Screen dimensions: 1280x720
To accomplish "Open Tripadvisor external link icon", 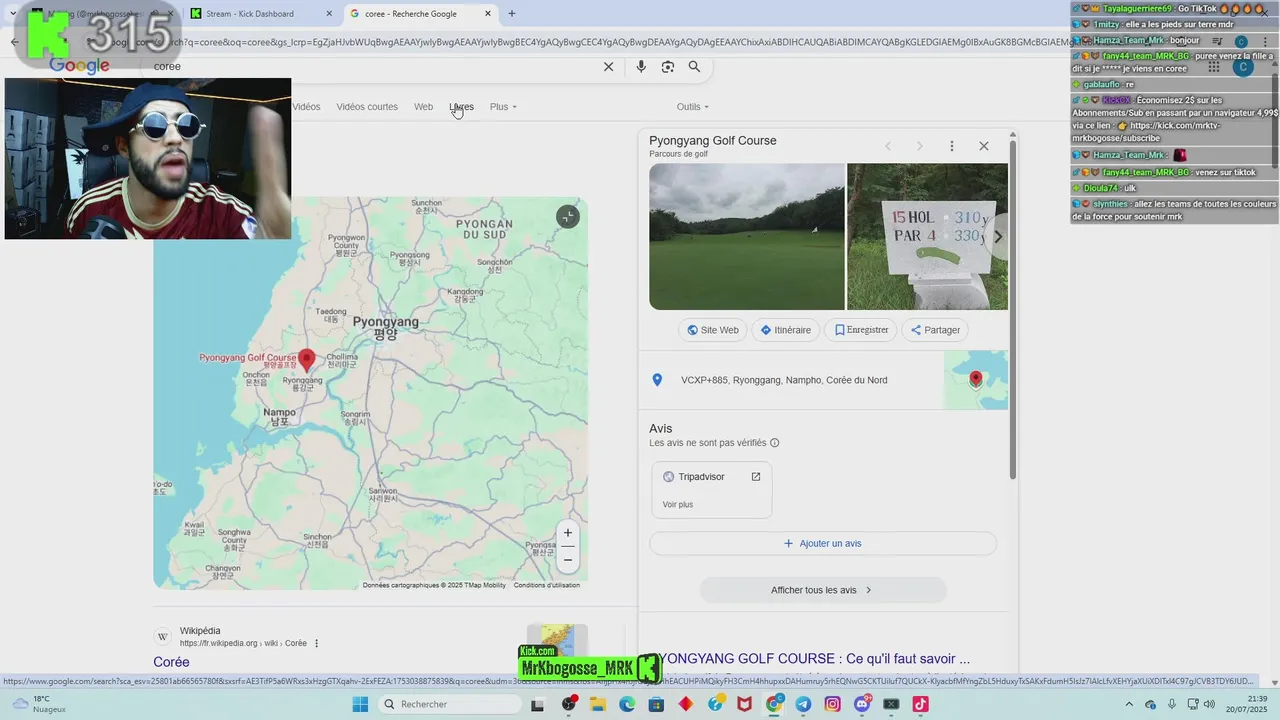I will point(756,477).
